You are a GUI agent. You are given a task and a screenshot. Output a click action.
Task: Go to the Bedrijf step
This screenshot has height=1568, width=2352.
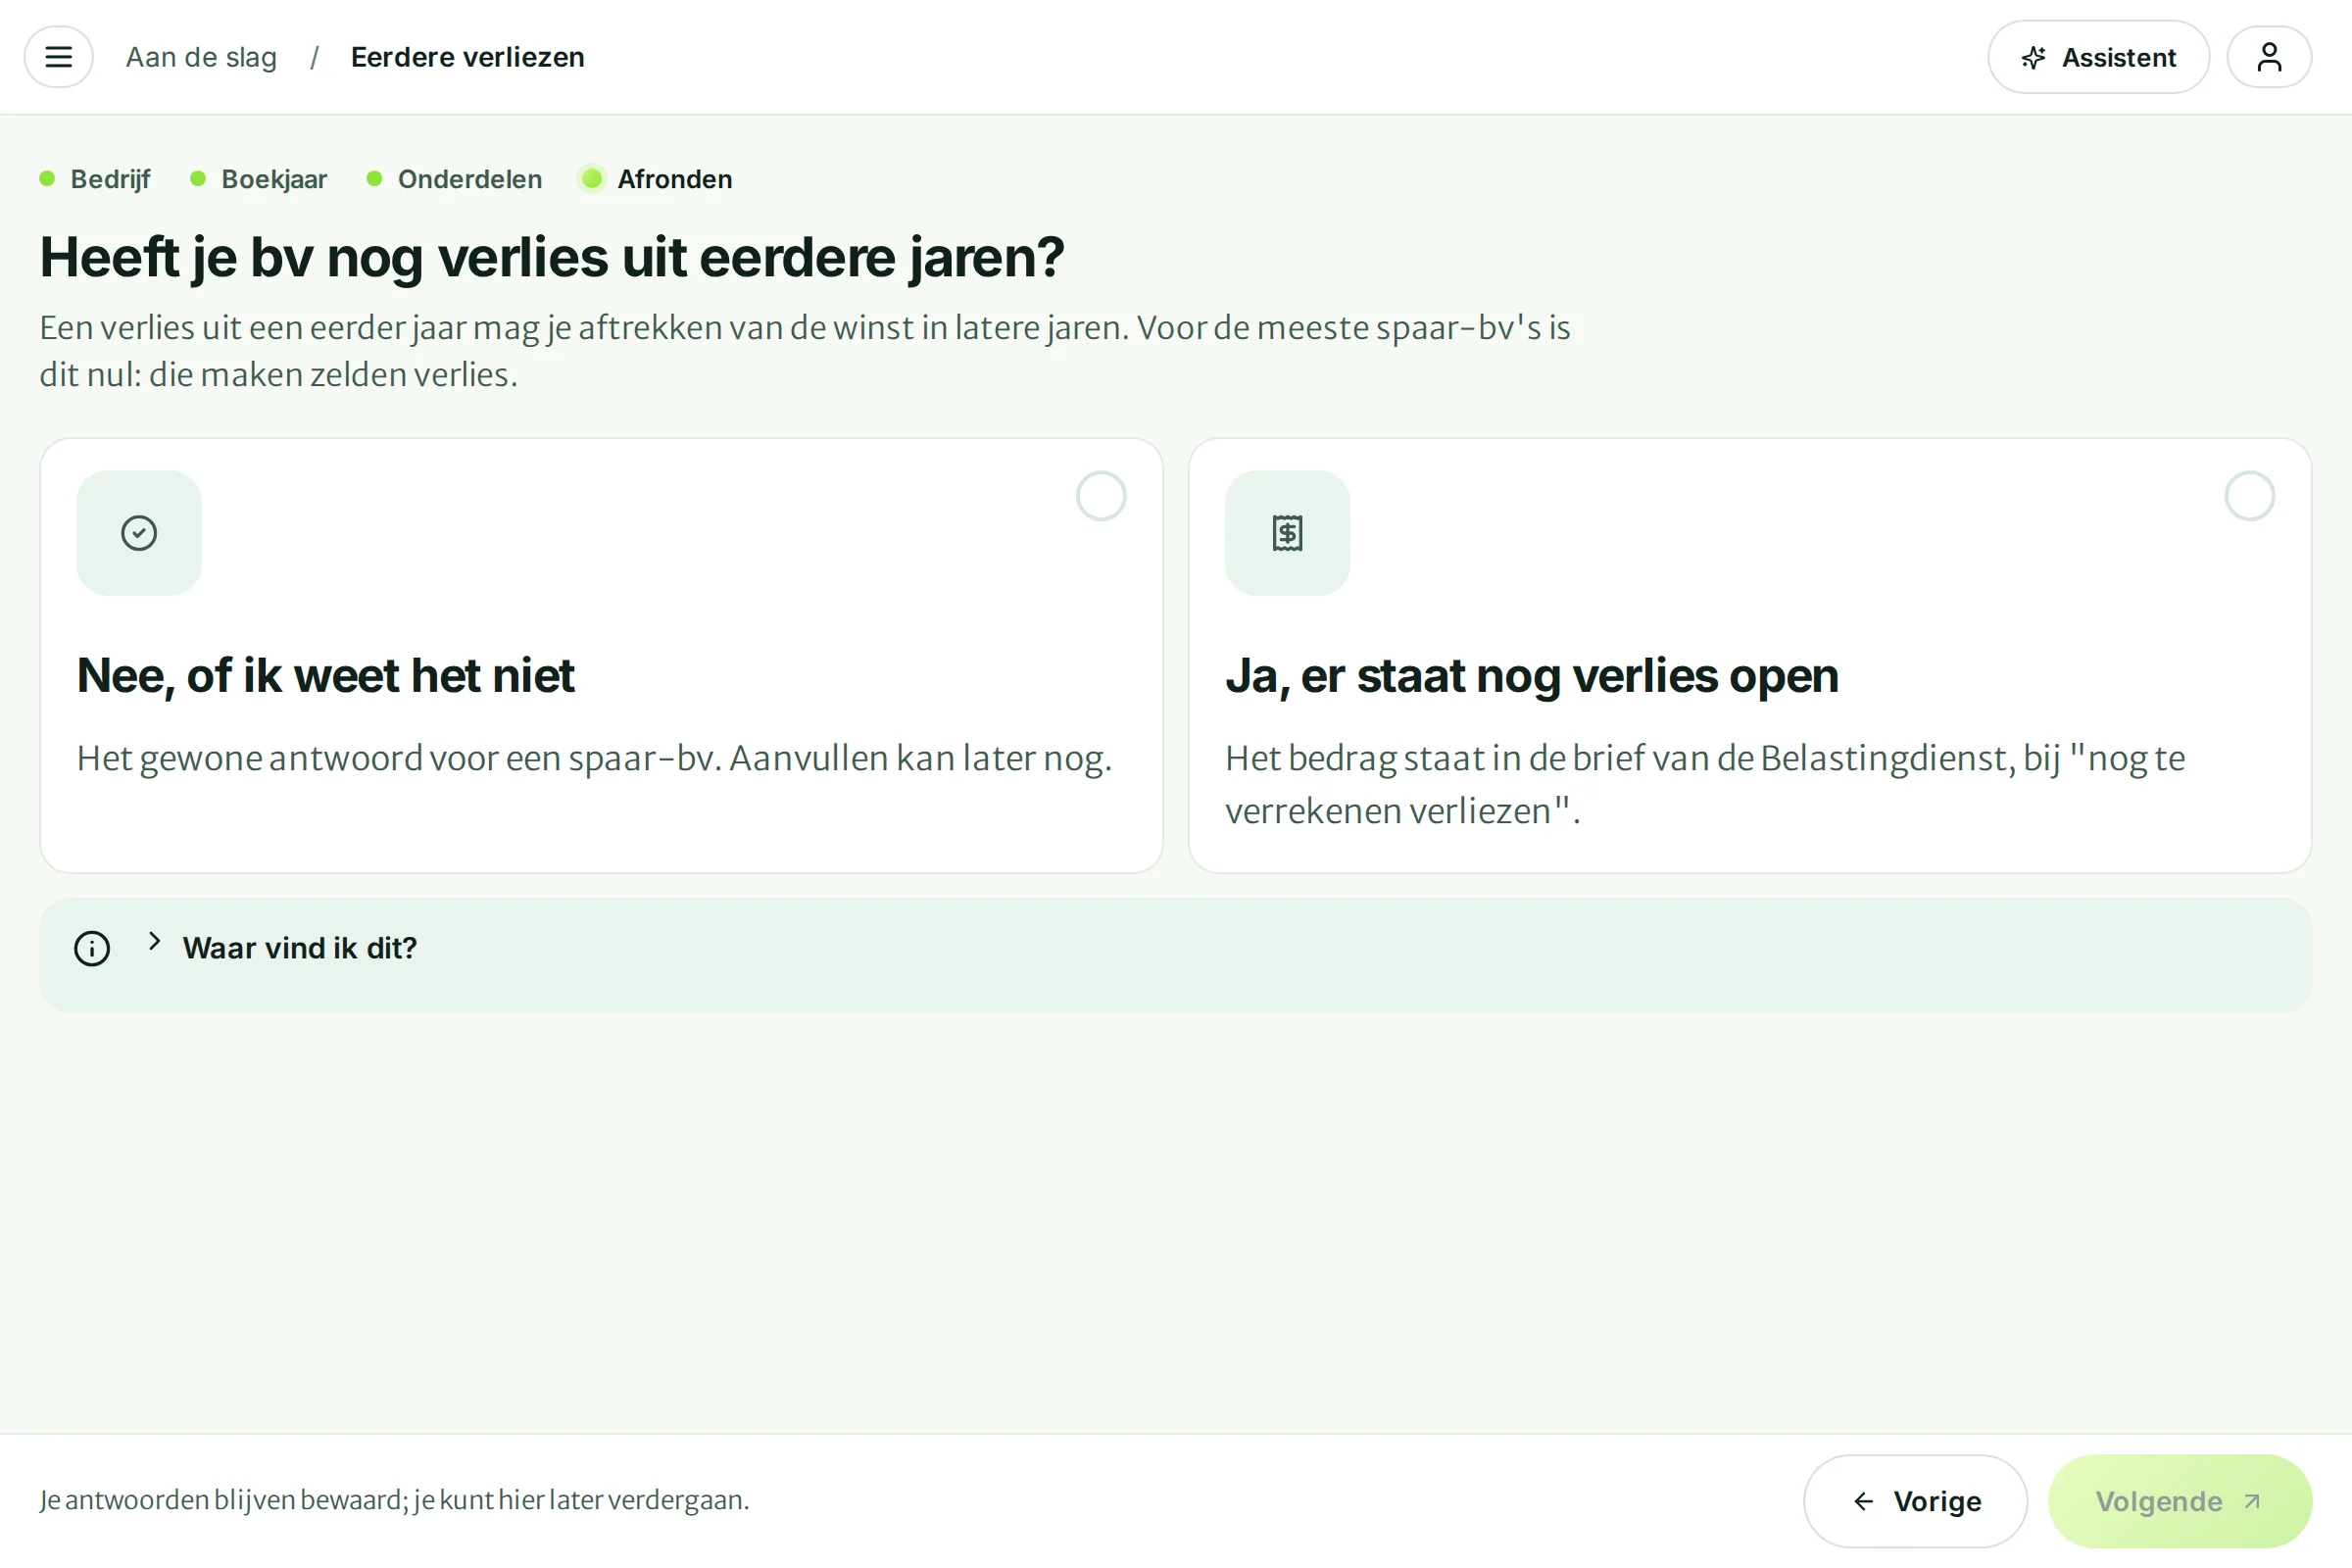95,179
